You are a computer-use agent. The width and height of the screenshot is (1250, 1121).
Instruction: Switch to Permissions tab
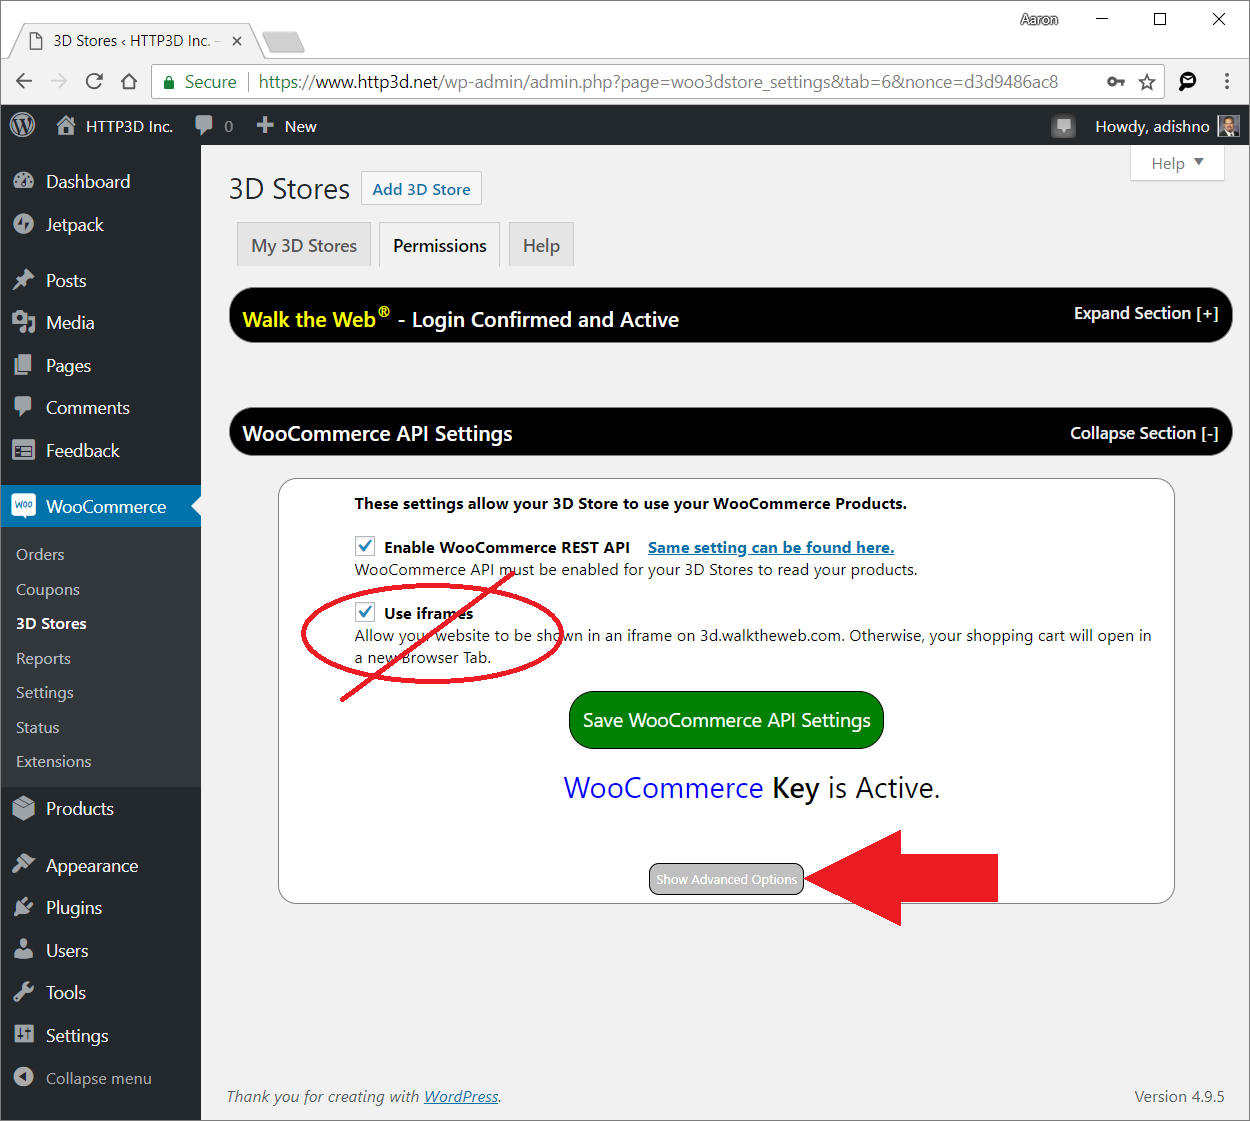coord(440,245)
